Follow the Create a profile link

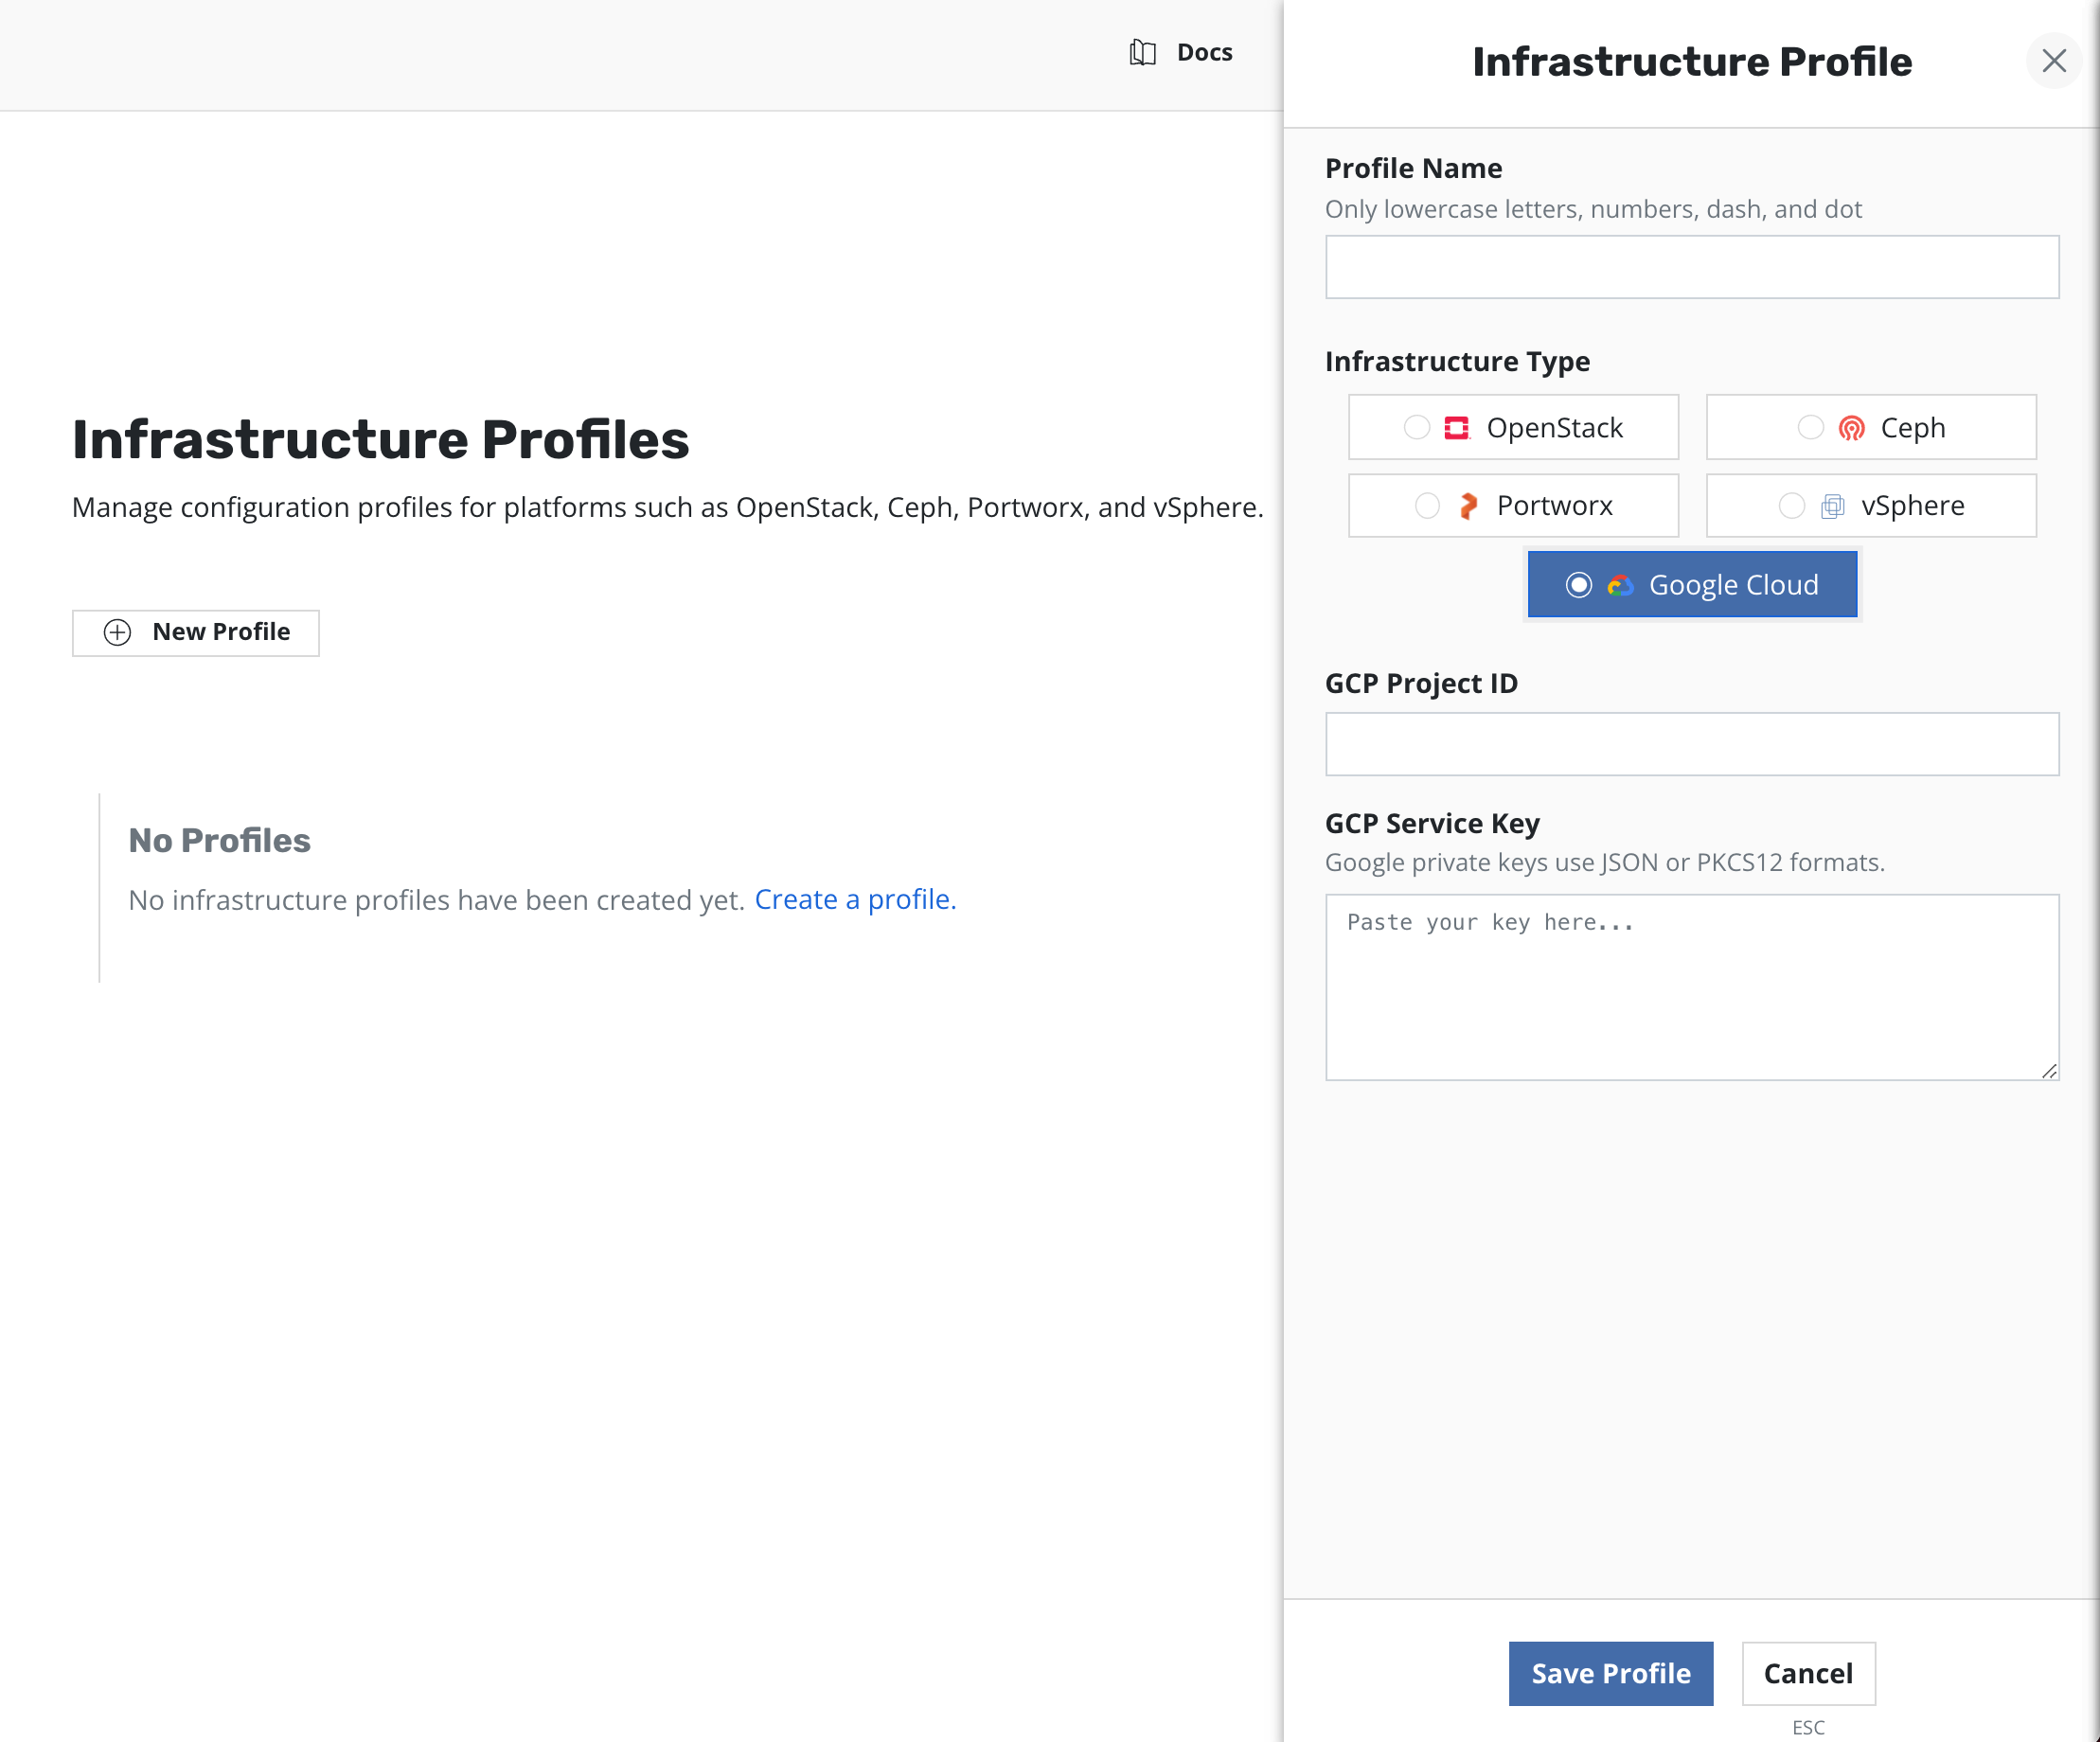click(x=855, y=899)
